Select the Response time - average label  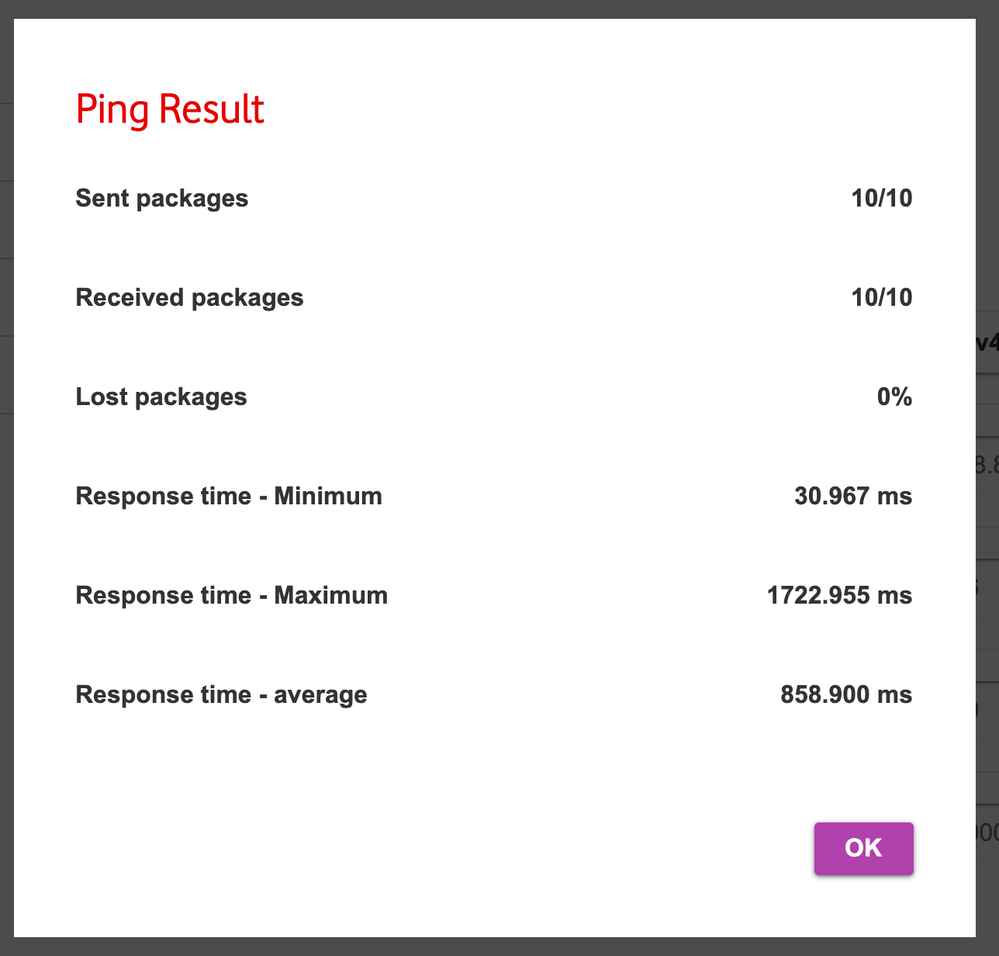pyautogui.click(x=221, y=695)
